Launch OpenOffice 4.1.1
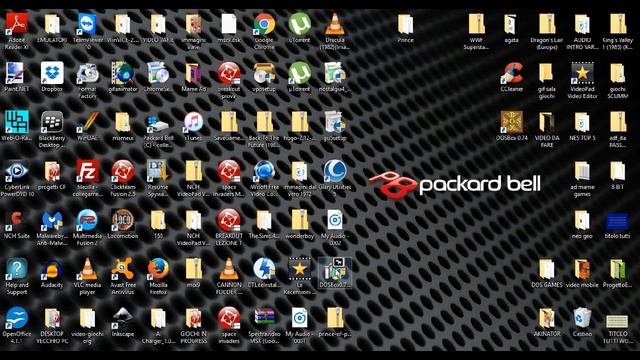Viewport: 640px width, 360px height. [17, 318]
